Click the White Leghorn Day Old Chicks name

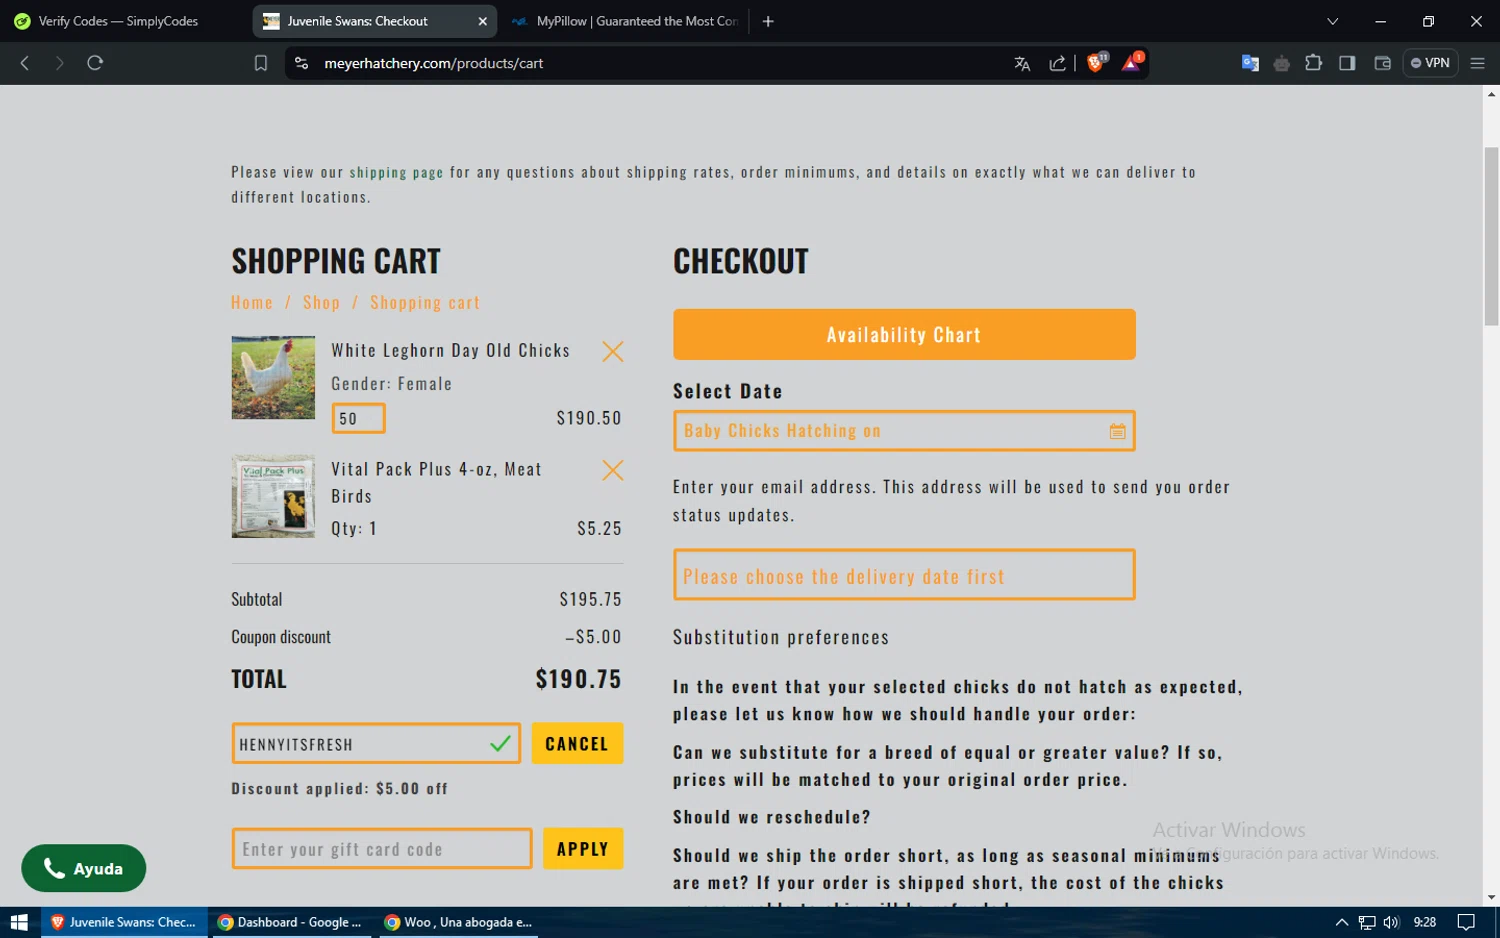click(451, 350)
